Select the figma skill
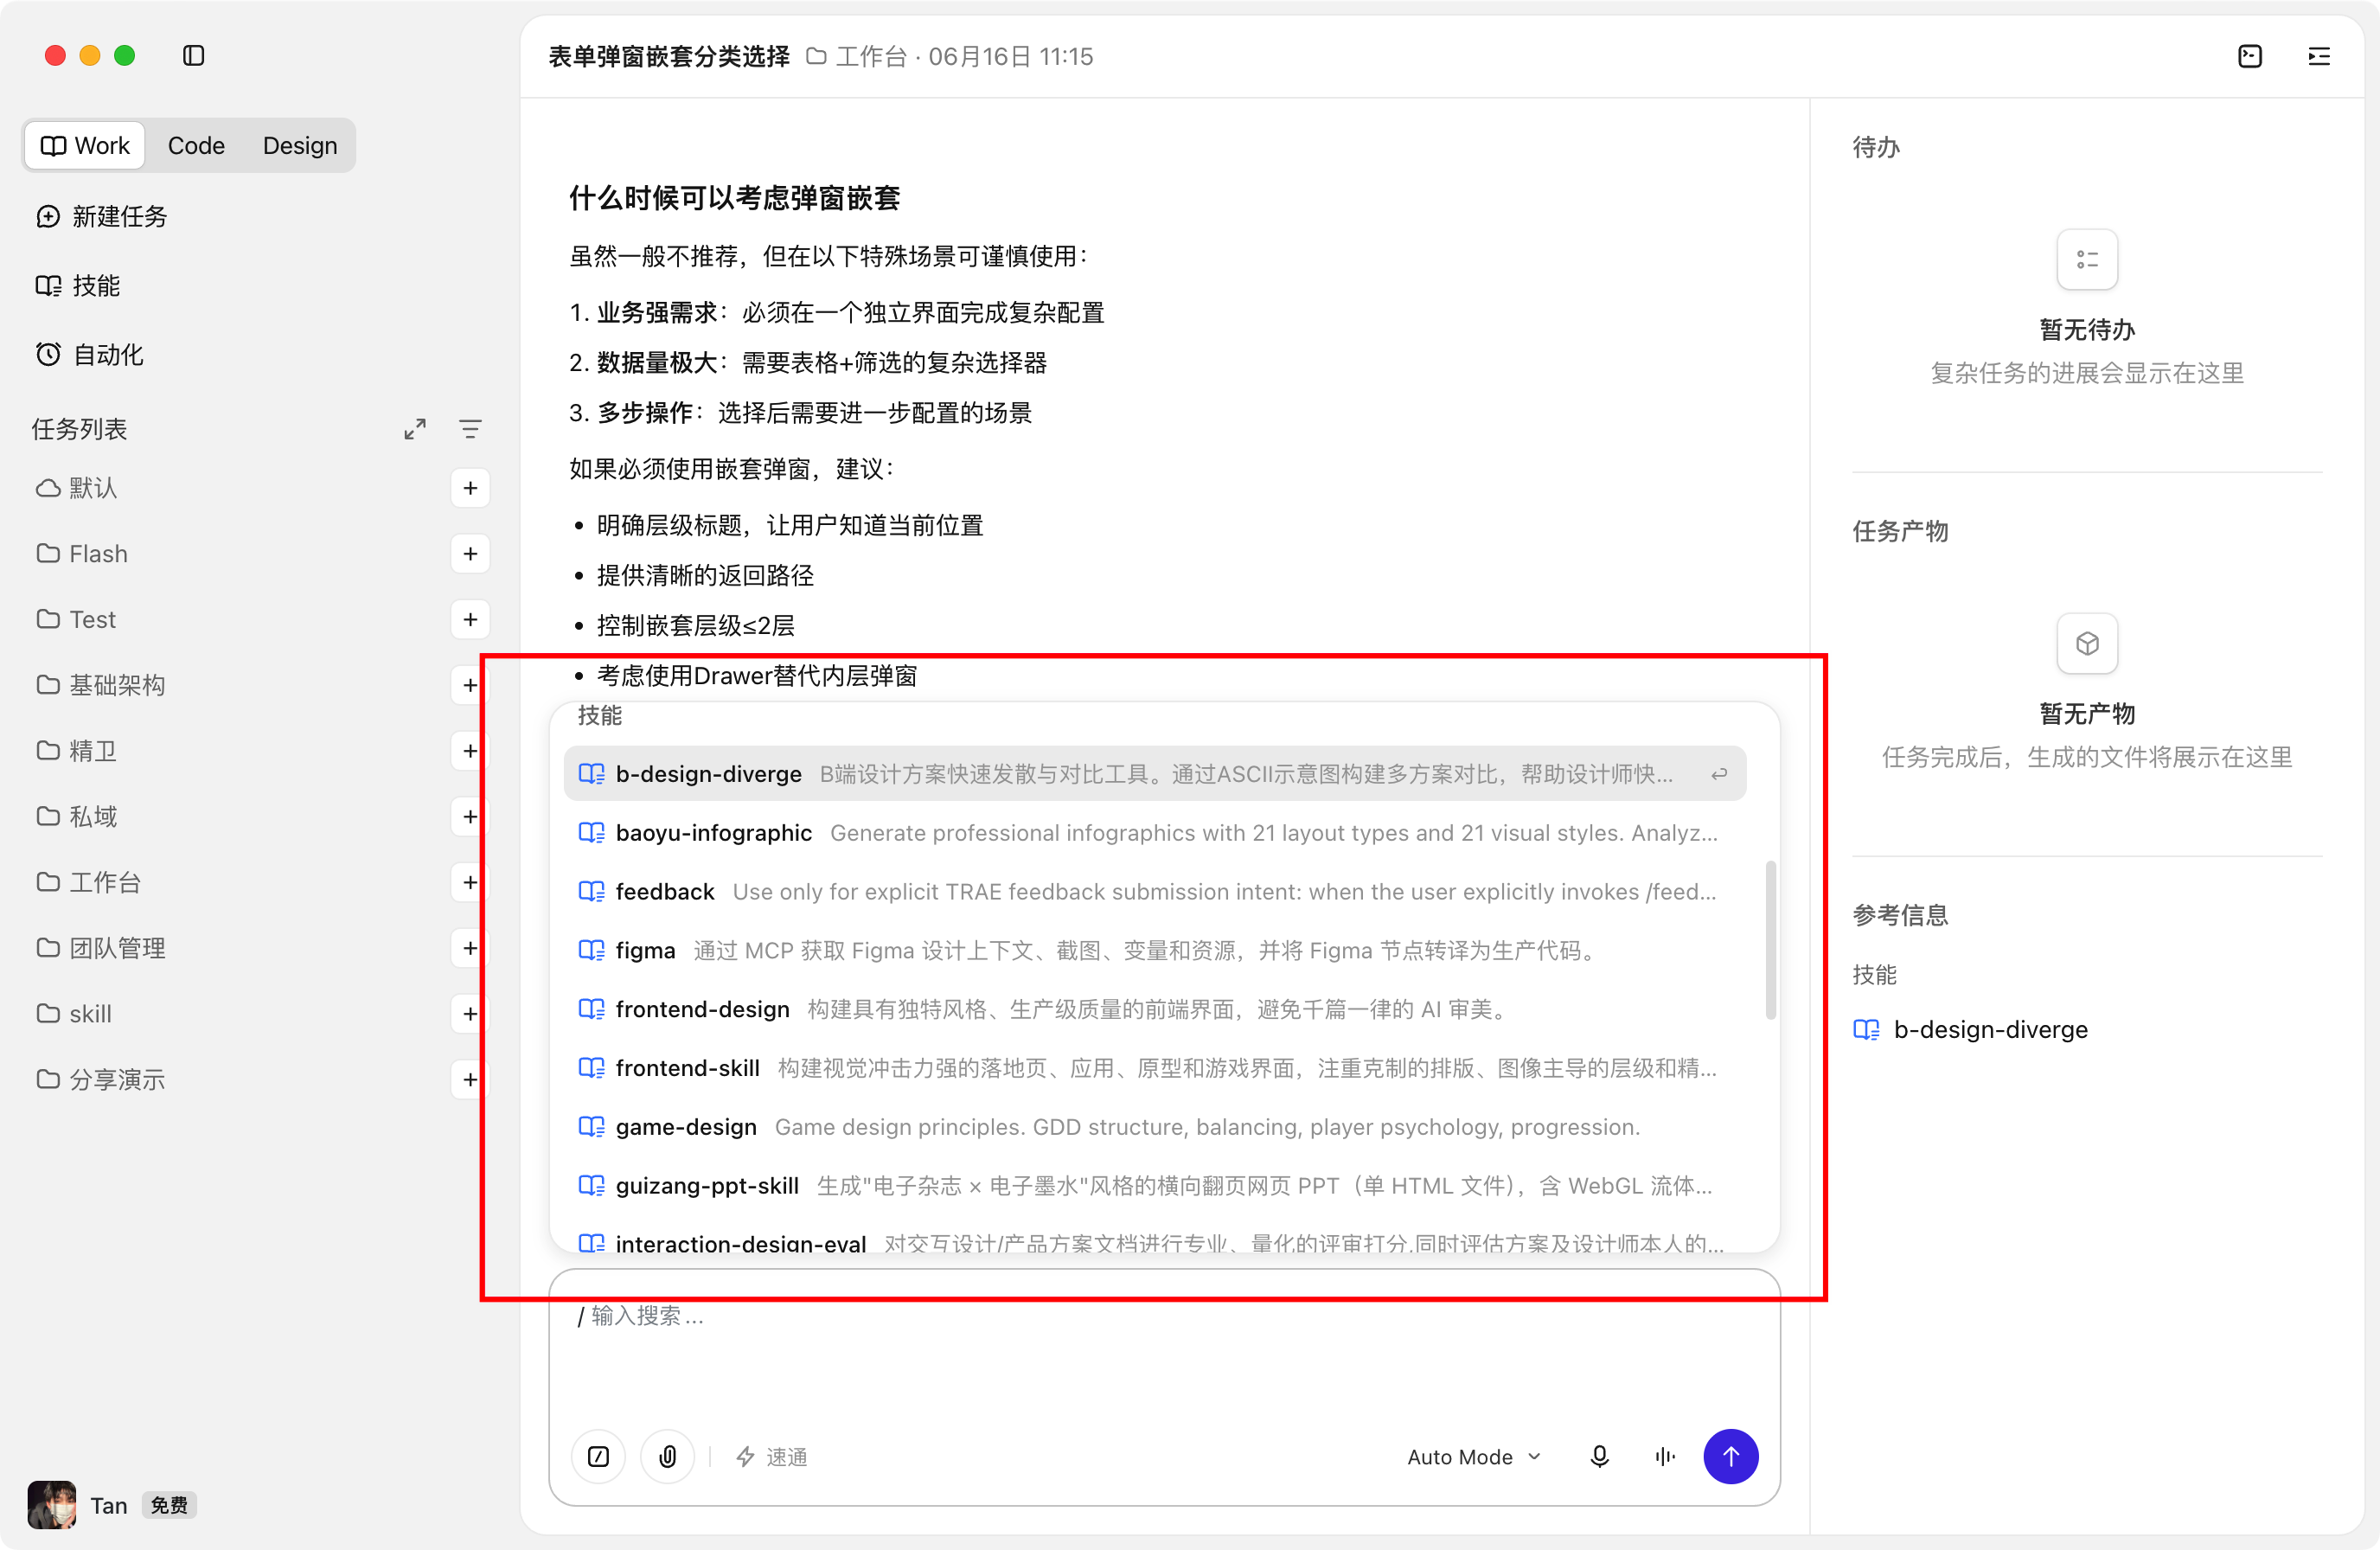The width and height of the screenshot is (2380, 1550). (x=1155, y=951)
